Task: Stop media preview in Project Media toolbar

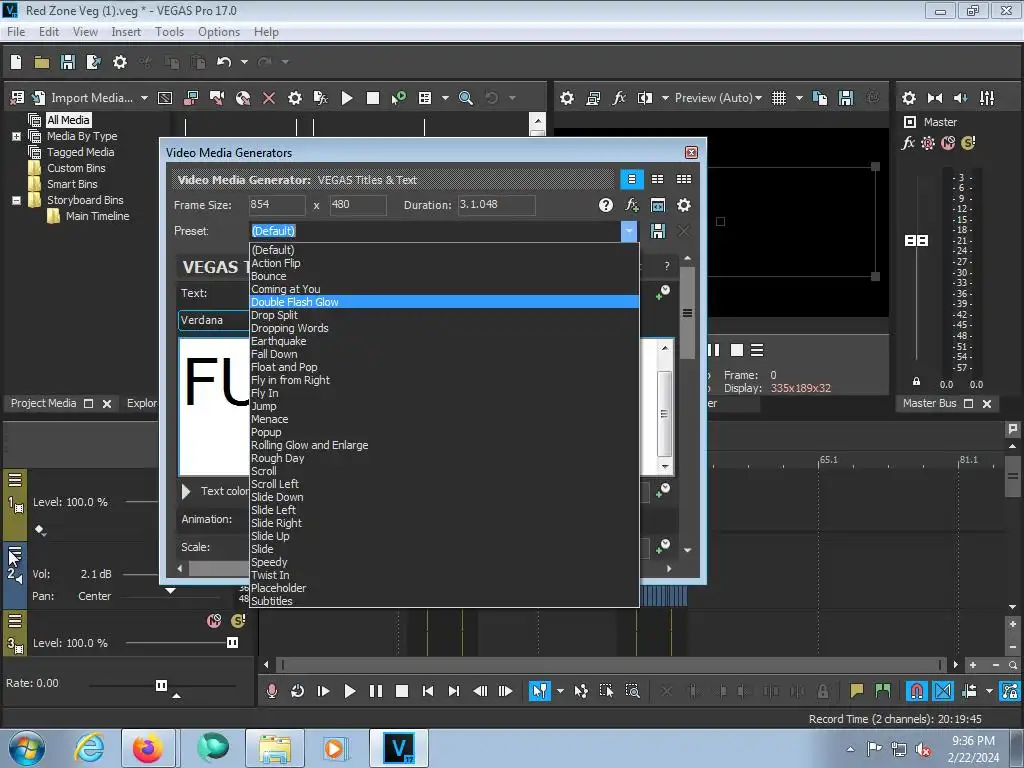Action: pos(373,98)
